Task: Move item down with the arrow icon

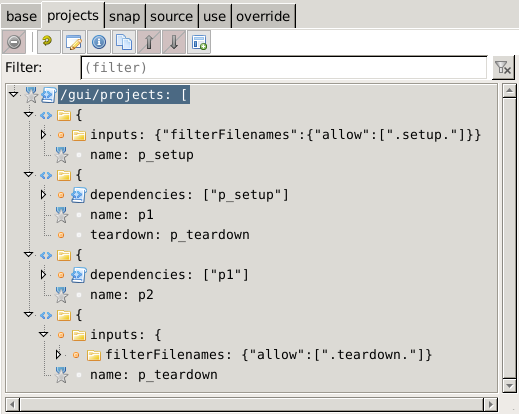Action: pos(174,42)
